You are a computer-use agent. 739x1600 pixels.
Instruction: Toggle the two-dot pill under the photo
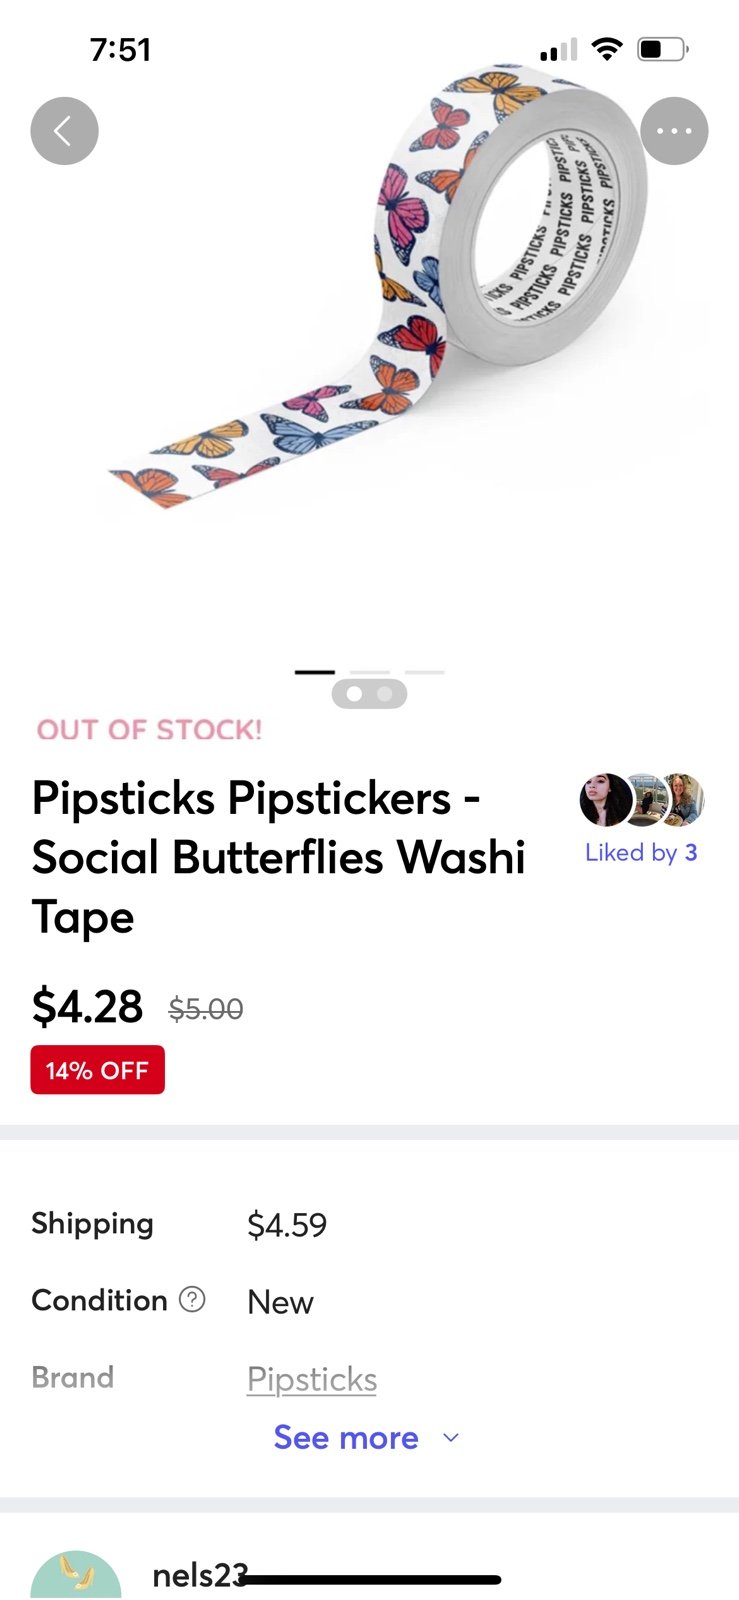pos(369,693)
